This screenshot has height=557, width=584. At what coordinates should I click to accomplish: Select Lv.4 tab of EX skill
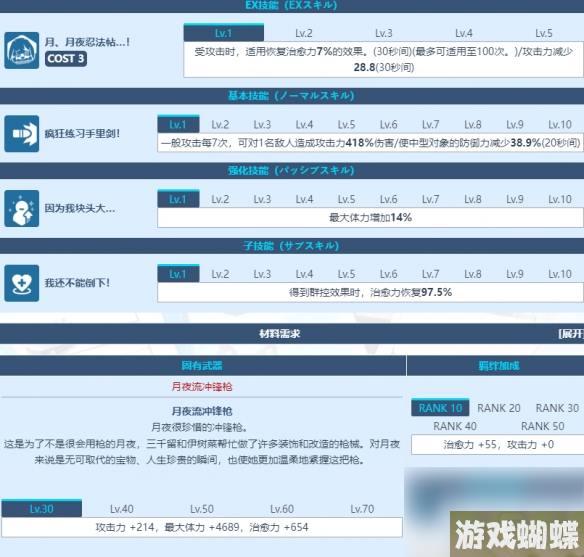tap(464, 33)
